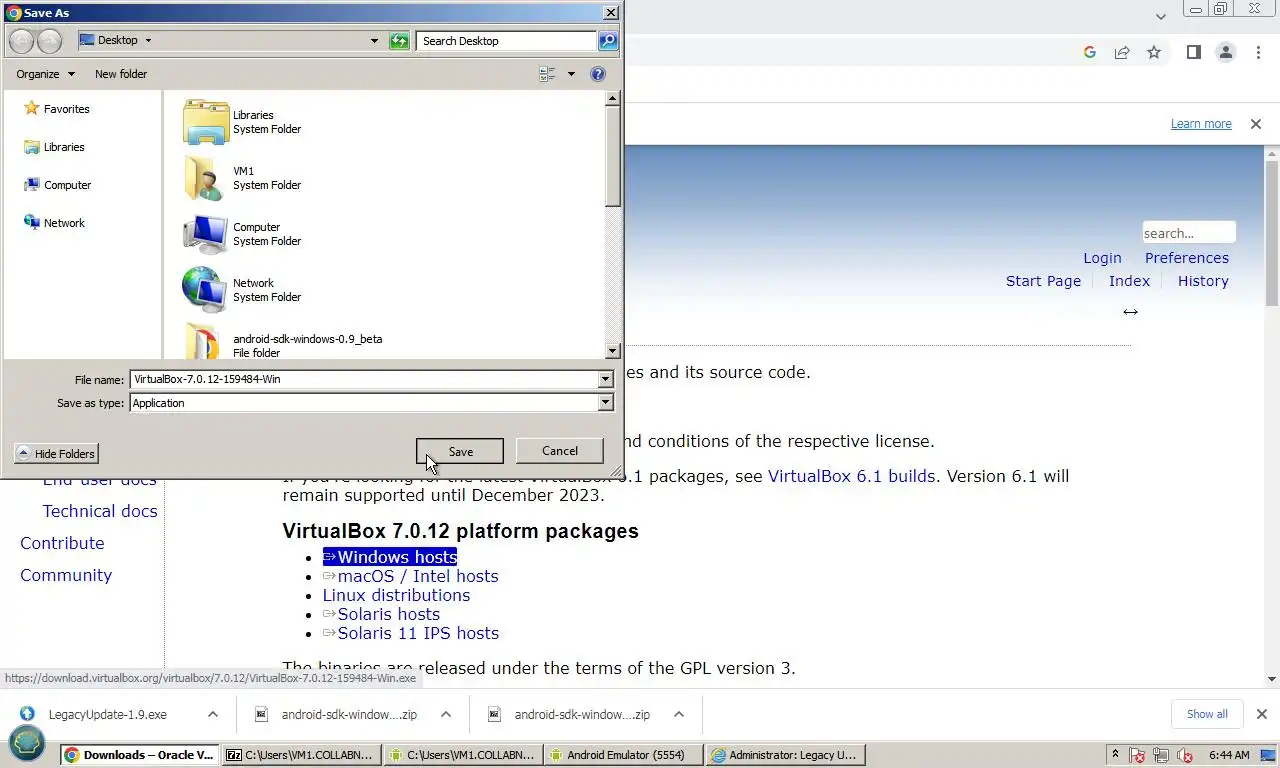Open second android-sdk zip download options arrow
Viewport: 1280px width, 768px height.
coord(679,714)
